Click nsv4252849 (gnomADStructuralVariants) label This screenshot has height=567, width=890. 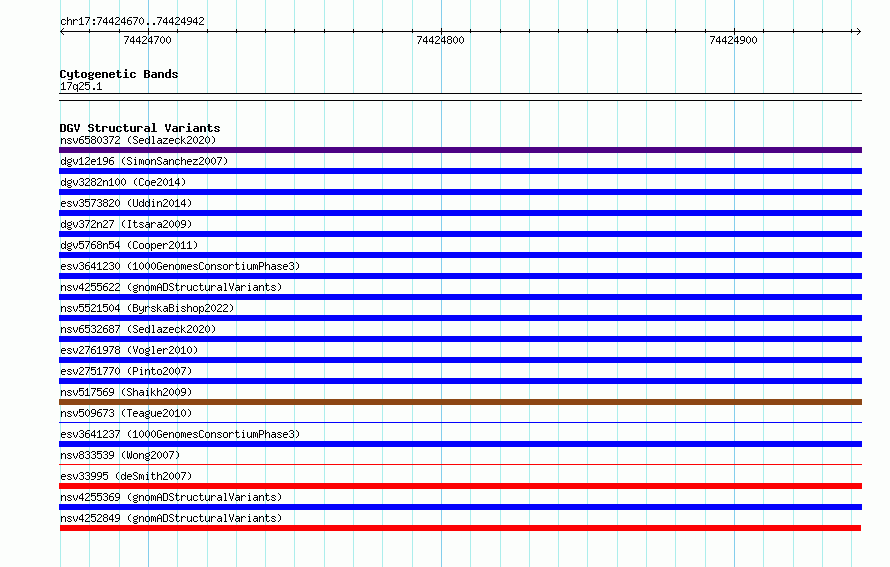(171, 518)
